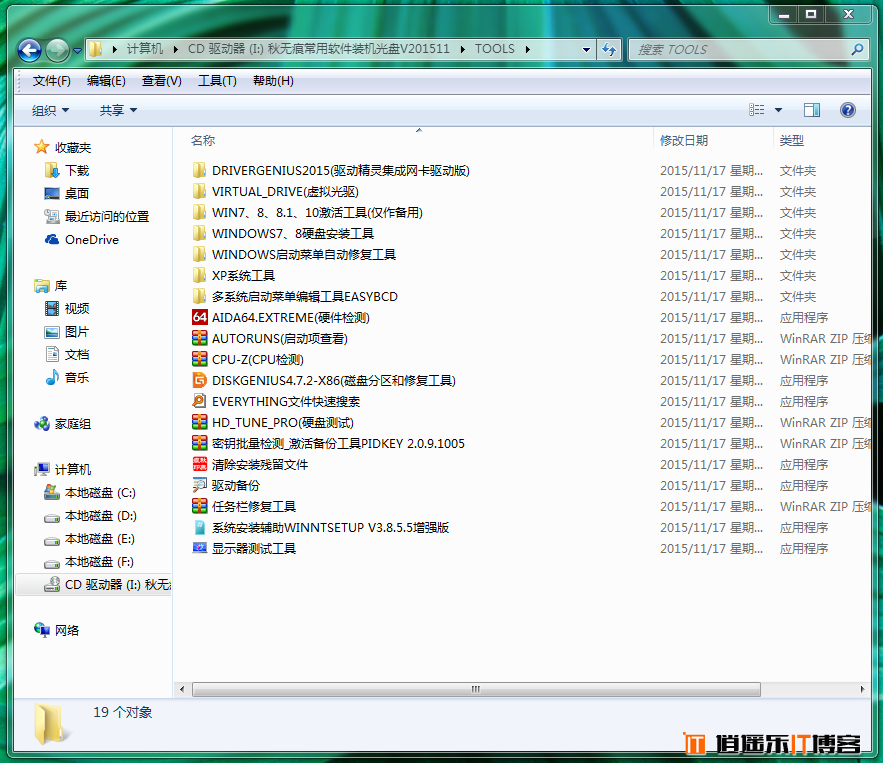The image size is (883, 763).
Task: Select the 收藏夹 star icon
Action: coord(41,148)
